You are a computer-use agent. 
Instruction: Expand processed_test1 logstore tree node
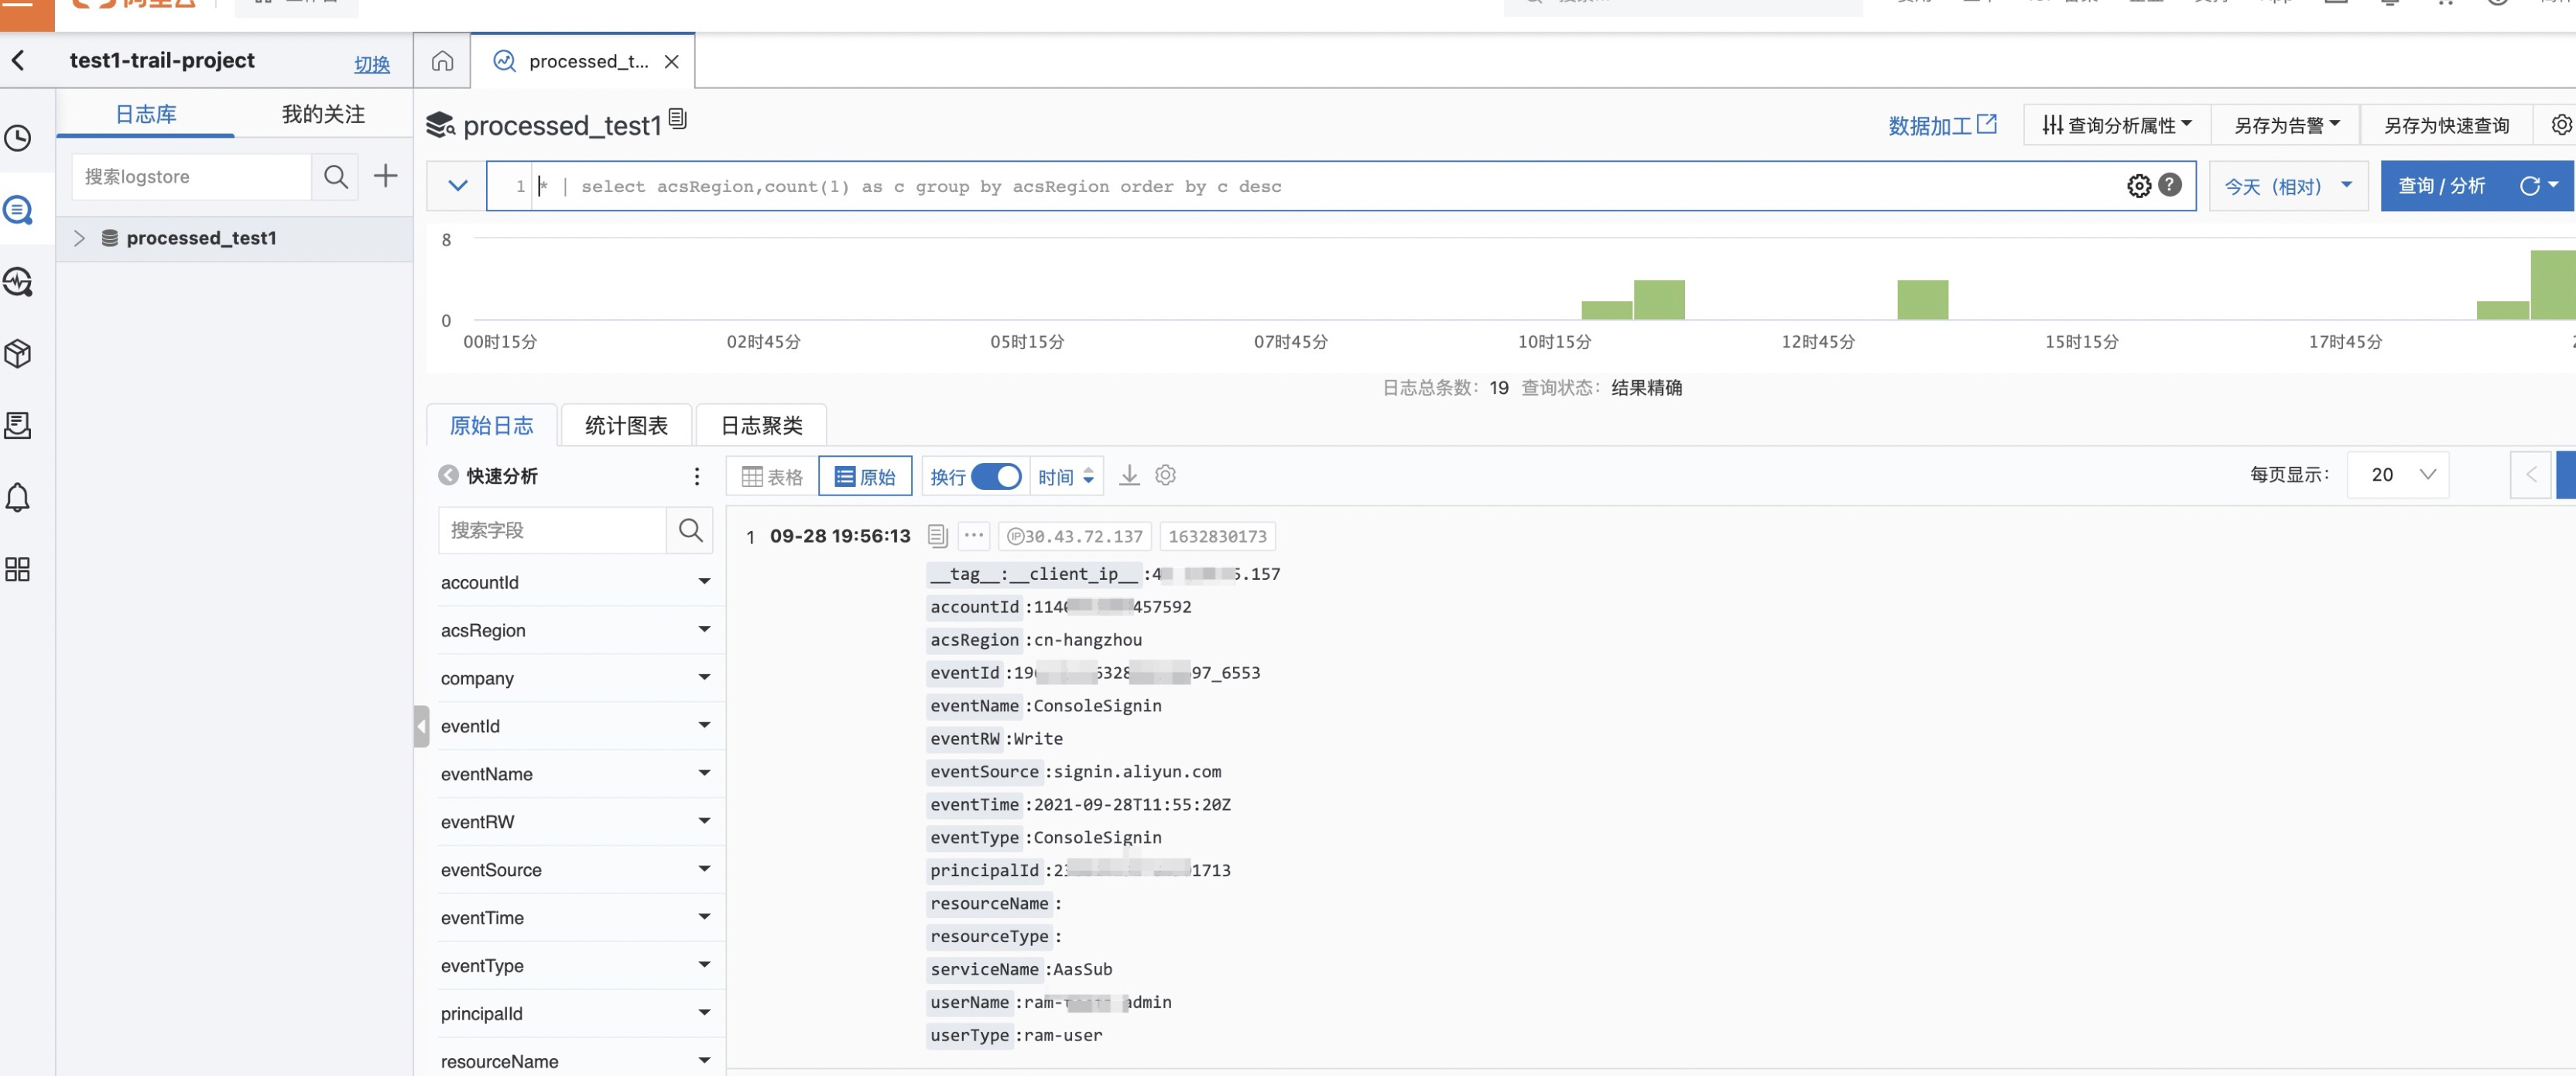pos(79,238)
